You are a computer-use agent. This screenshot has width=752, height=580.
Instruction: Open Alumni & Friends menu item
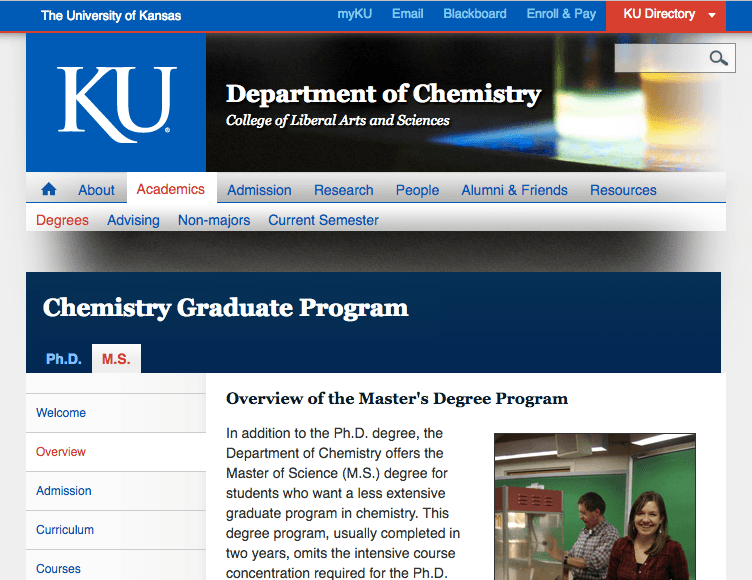514,190
